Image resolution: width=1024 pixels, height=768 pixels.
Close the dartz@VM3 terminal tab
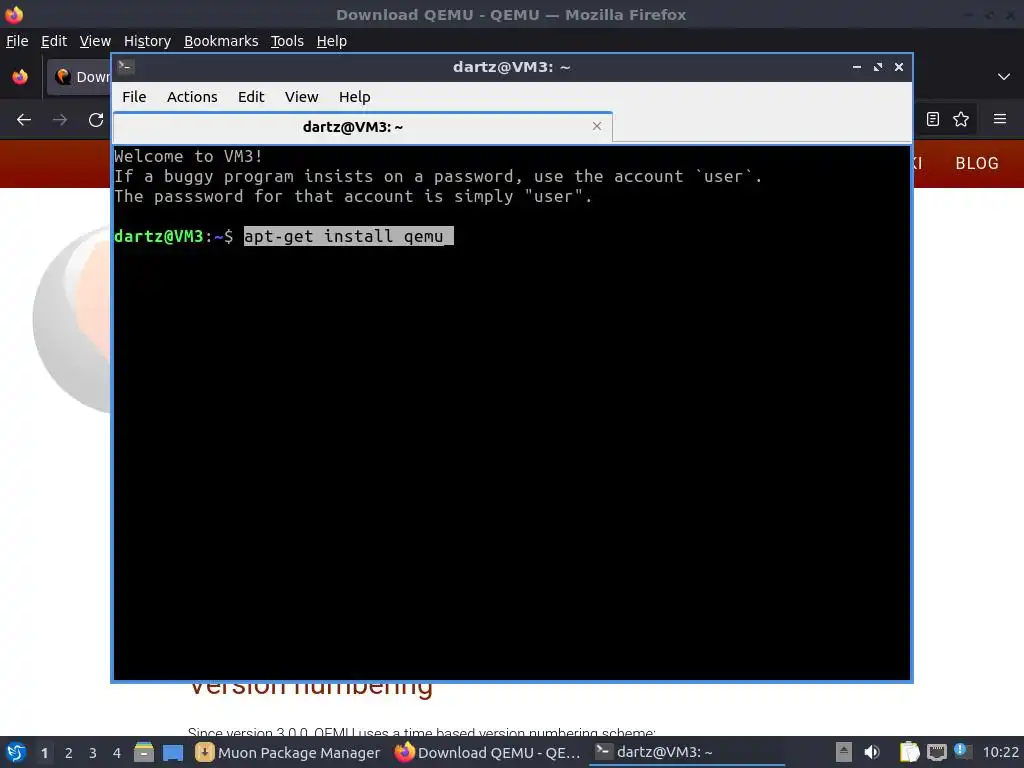coord(596,126)
